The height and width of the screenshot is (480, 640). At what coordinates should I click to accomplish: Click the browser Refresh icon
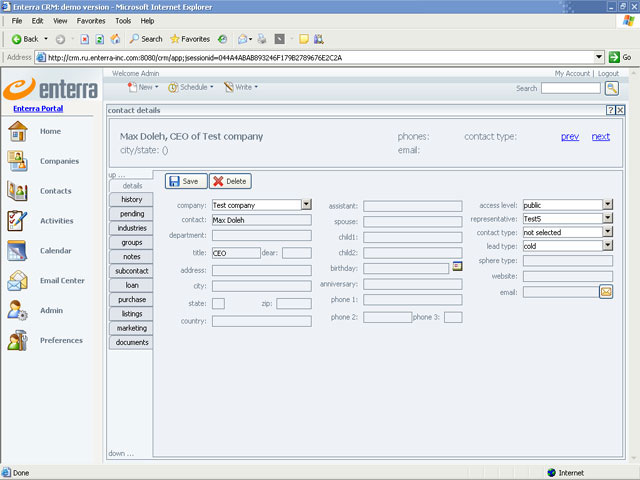(100, 39)
